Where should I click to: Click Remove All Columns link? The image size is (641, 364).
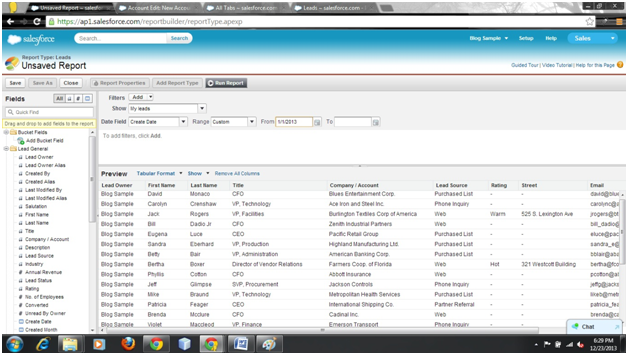(x=237, y=174)
